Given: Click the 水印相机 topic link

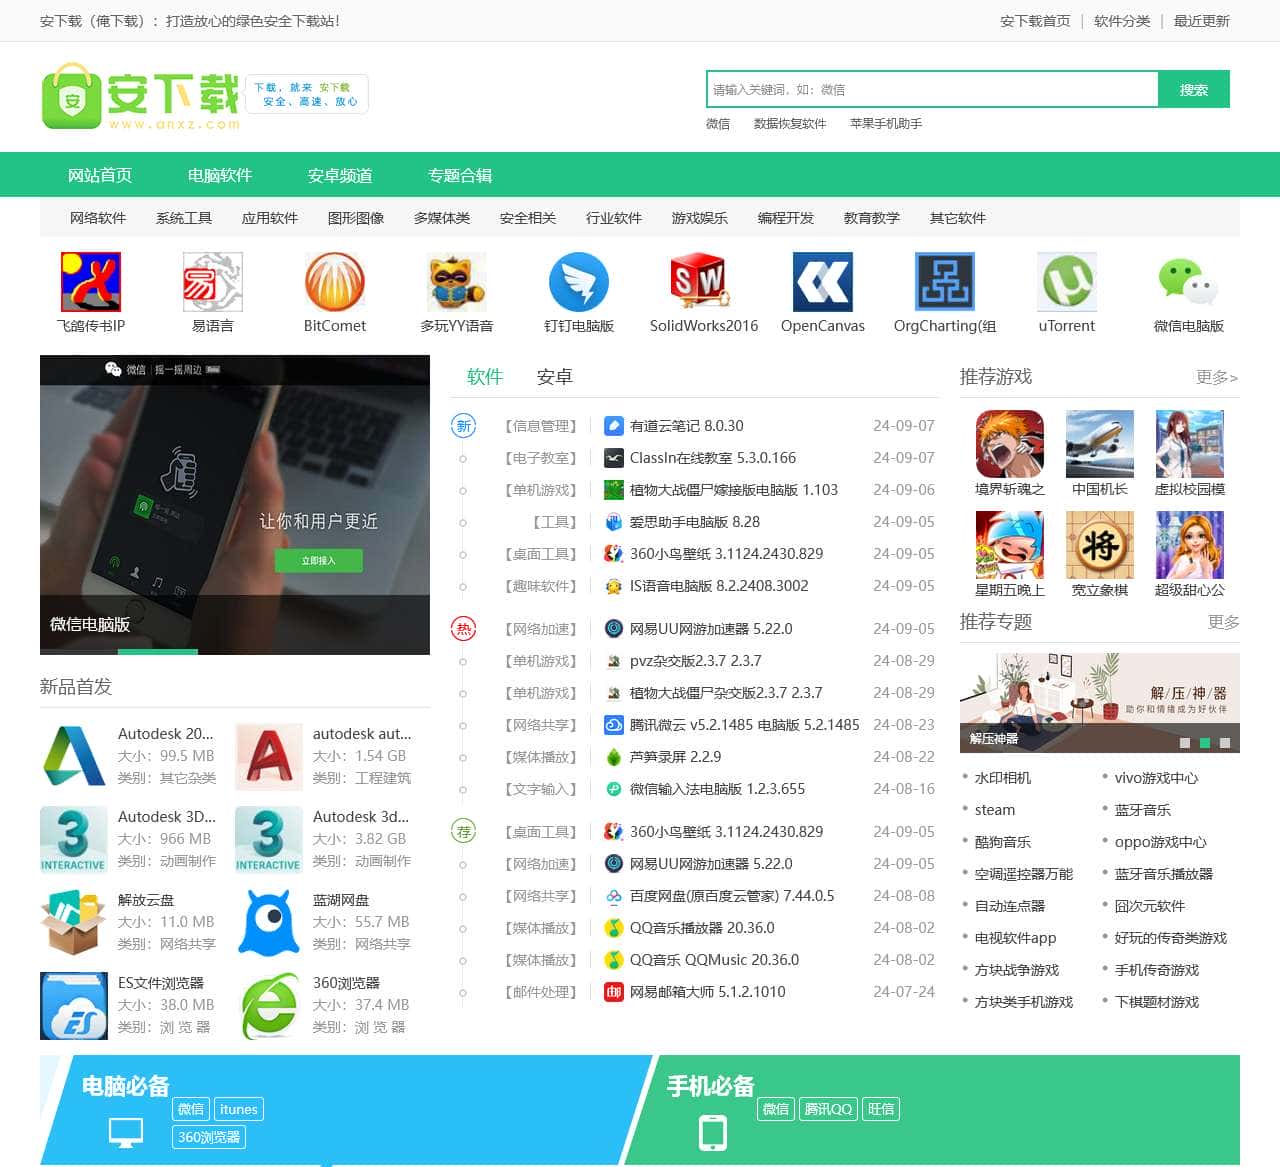Looking at the screenshot, I should (1003, 778).
